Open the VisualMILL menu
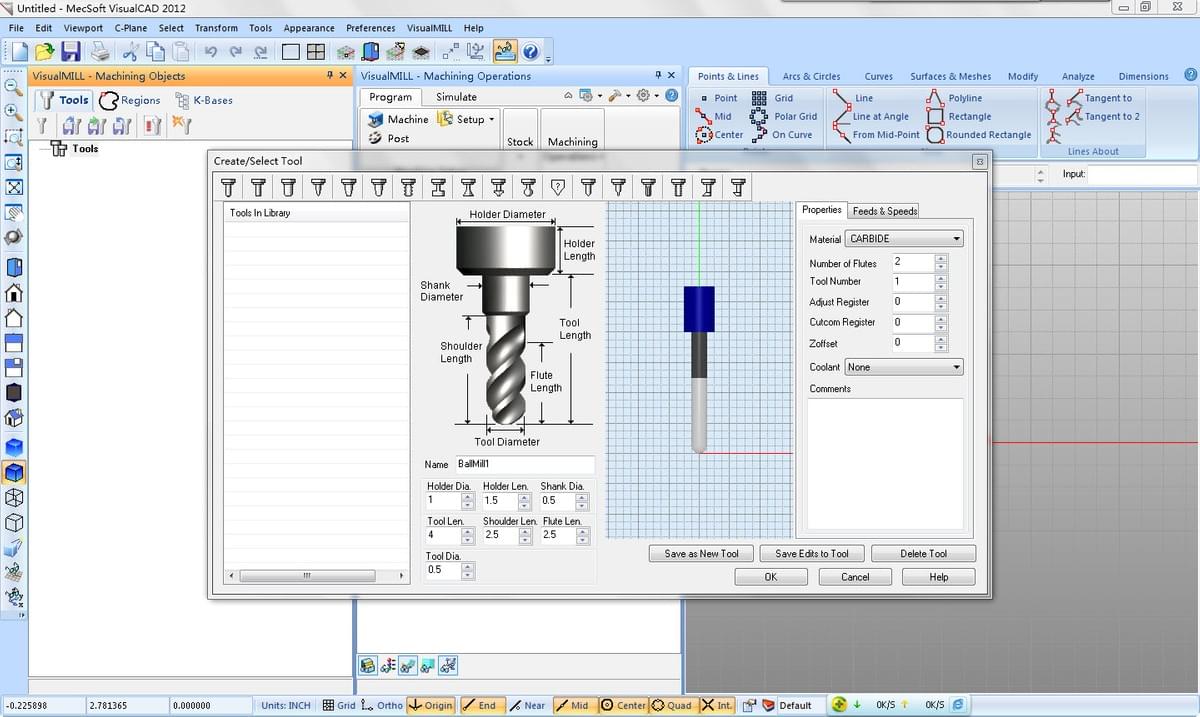1200x717 pixels. coord(428,28)
